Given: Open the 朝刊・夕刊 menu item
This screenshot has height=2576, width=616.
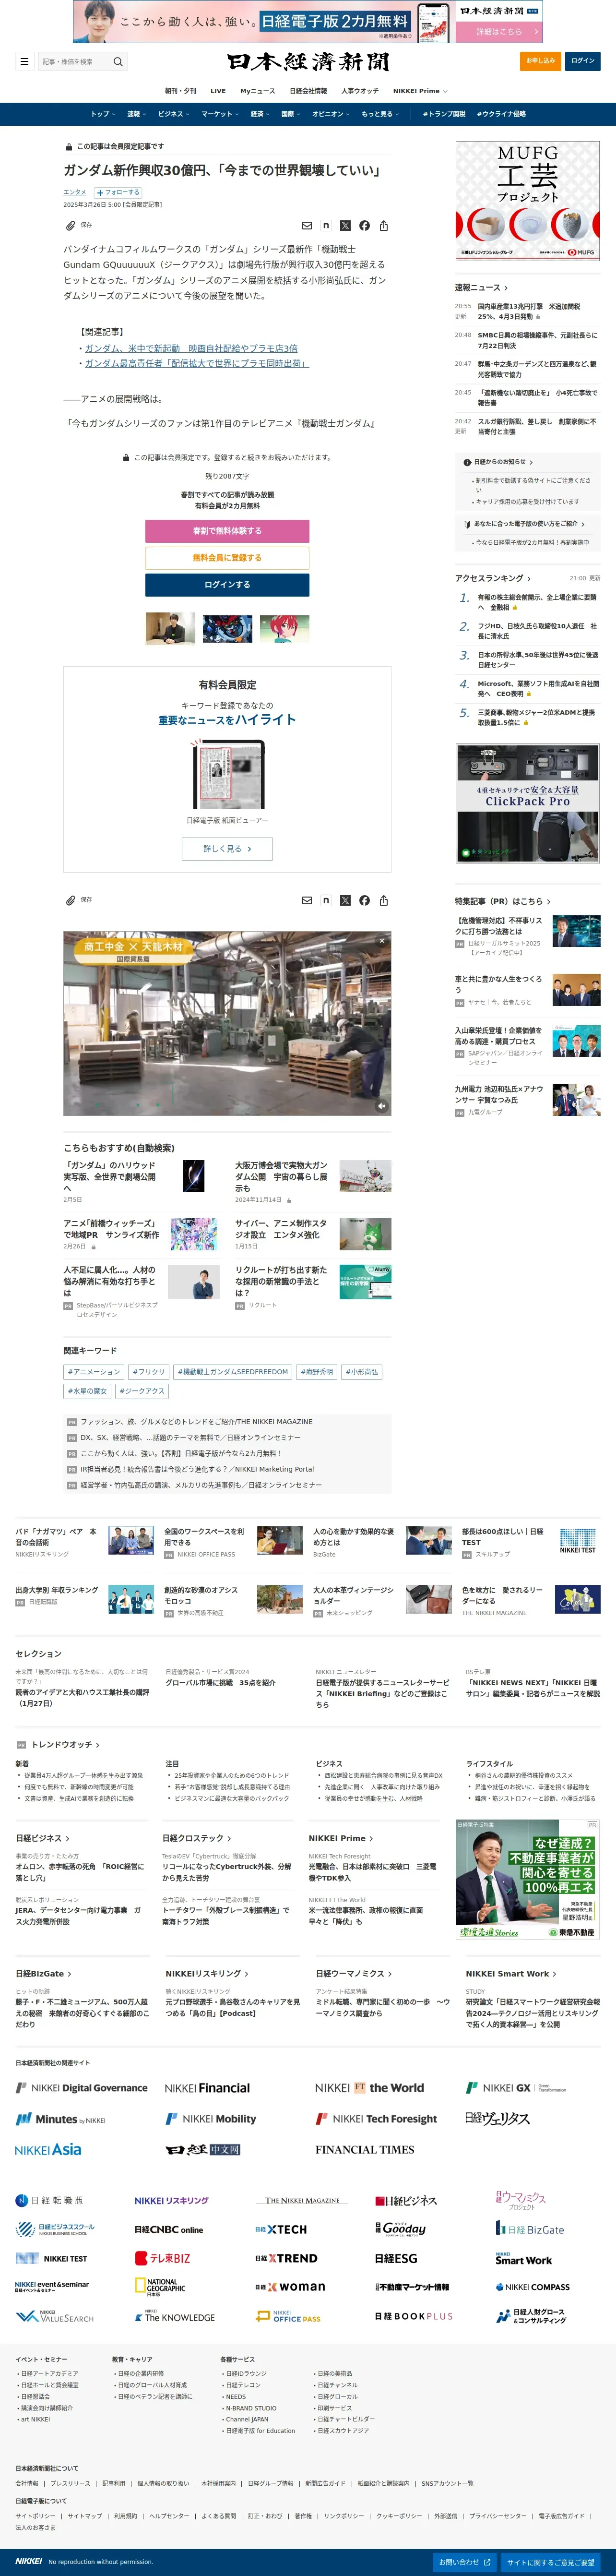Looking at the screenshot, I should [x=181, y=91].
